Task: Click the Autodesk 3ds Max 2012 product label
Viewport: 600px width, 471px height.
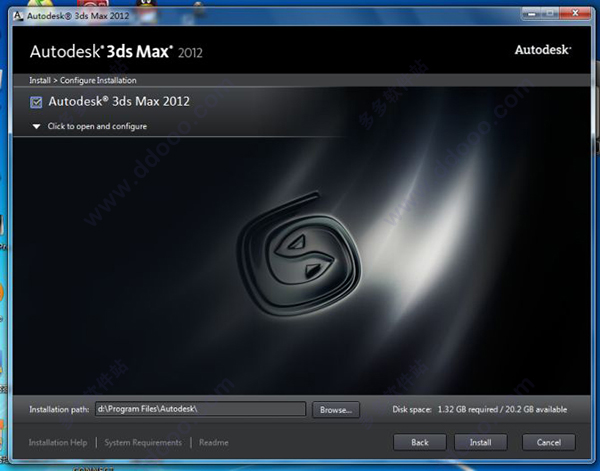Action: pos(119,101)
